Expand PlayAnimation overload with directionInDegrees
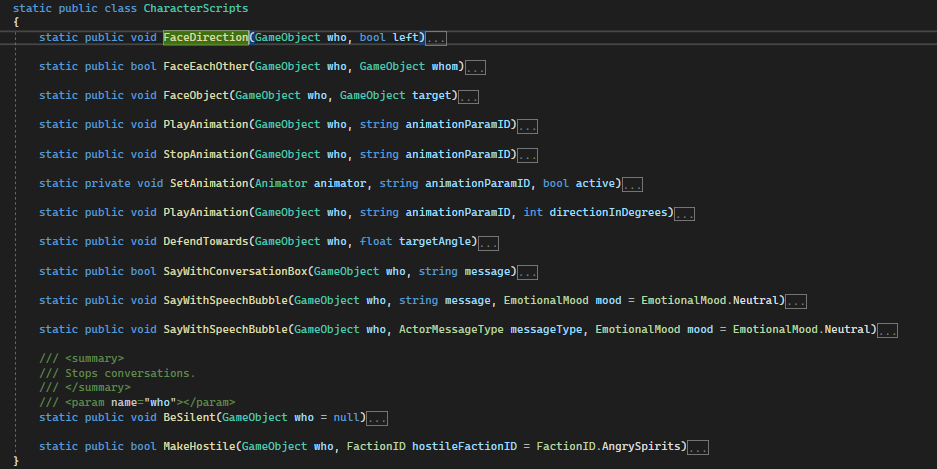937x469 pixels. (x=685, y=214)
